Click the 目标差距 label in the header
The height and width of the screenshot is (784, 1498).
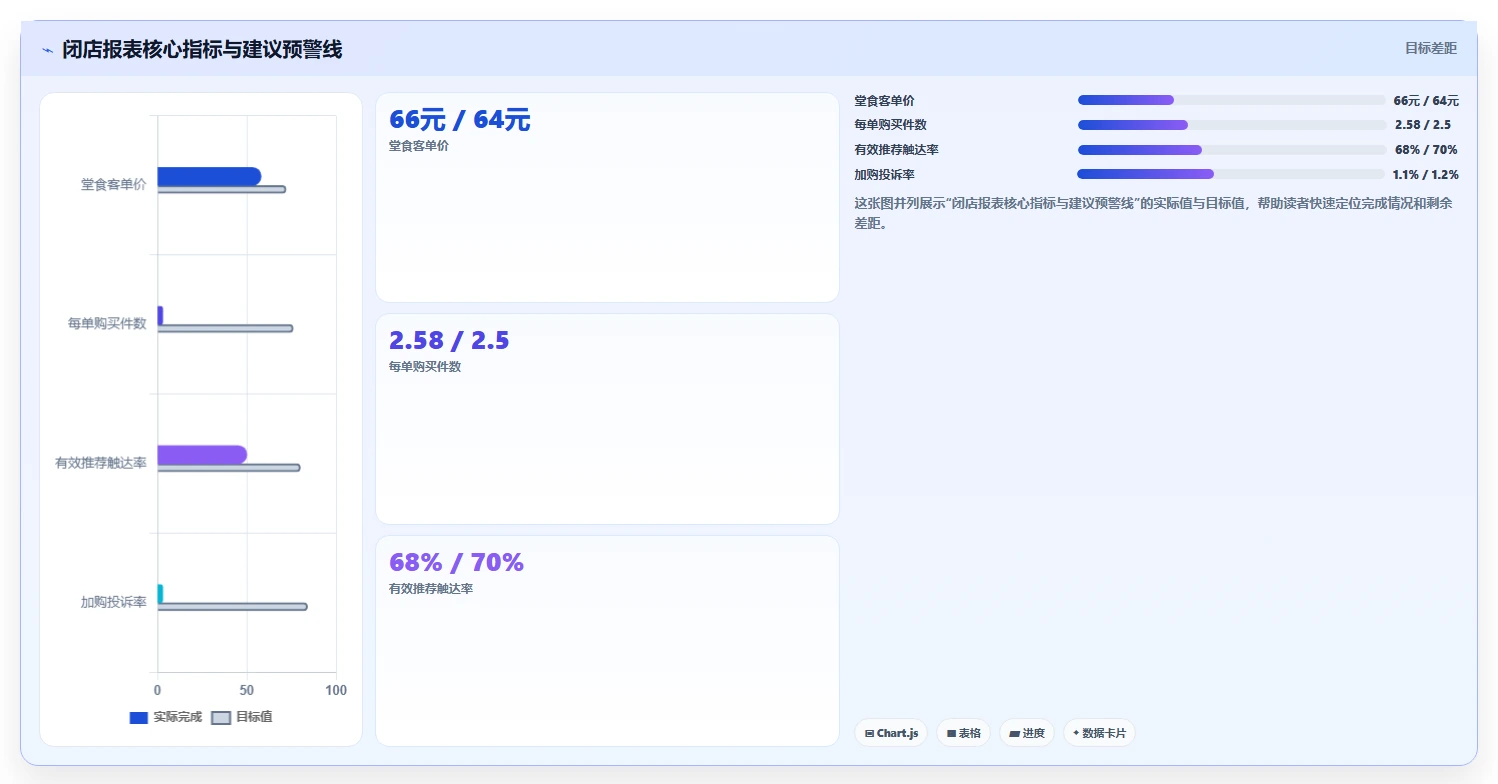1431,48
